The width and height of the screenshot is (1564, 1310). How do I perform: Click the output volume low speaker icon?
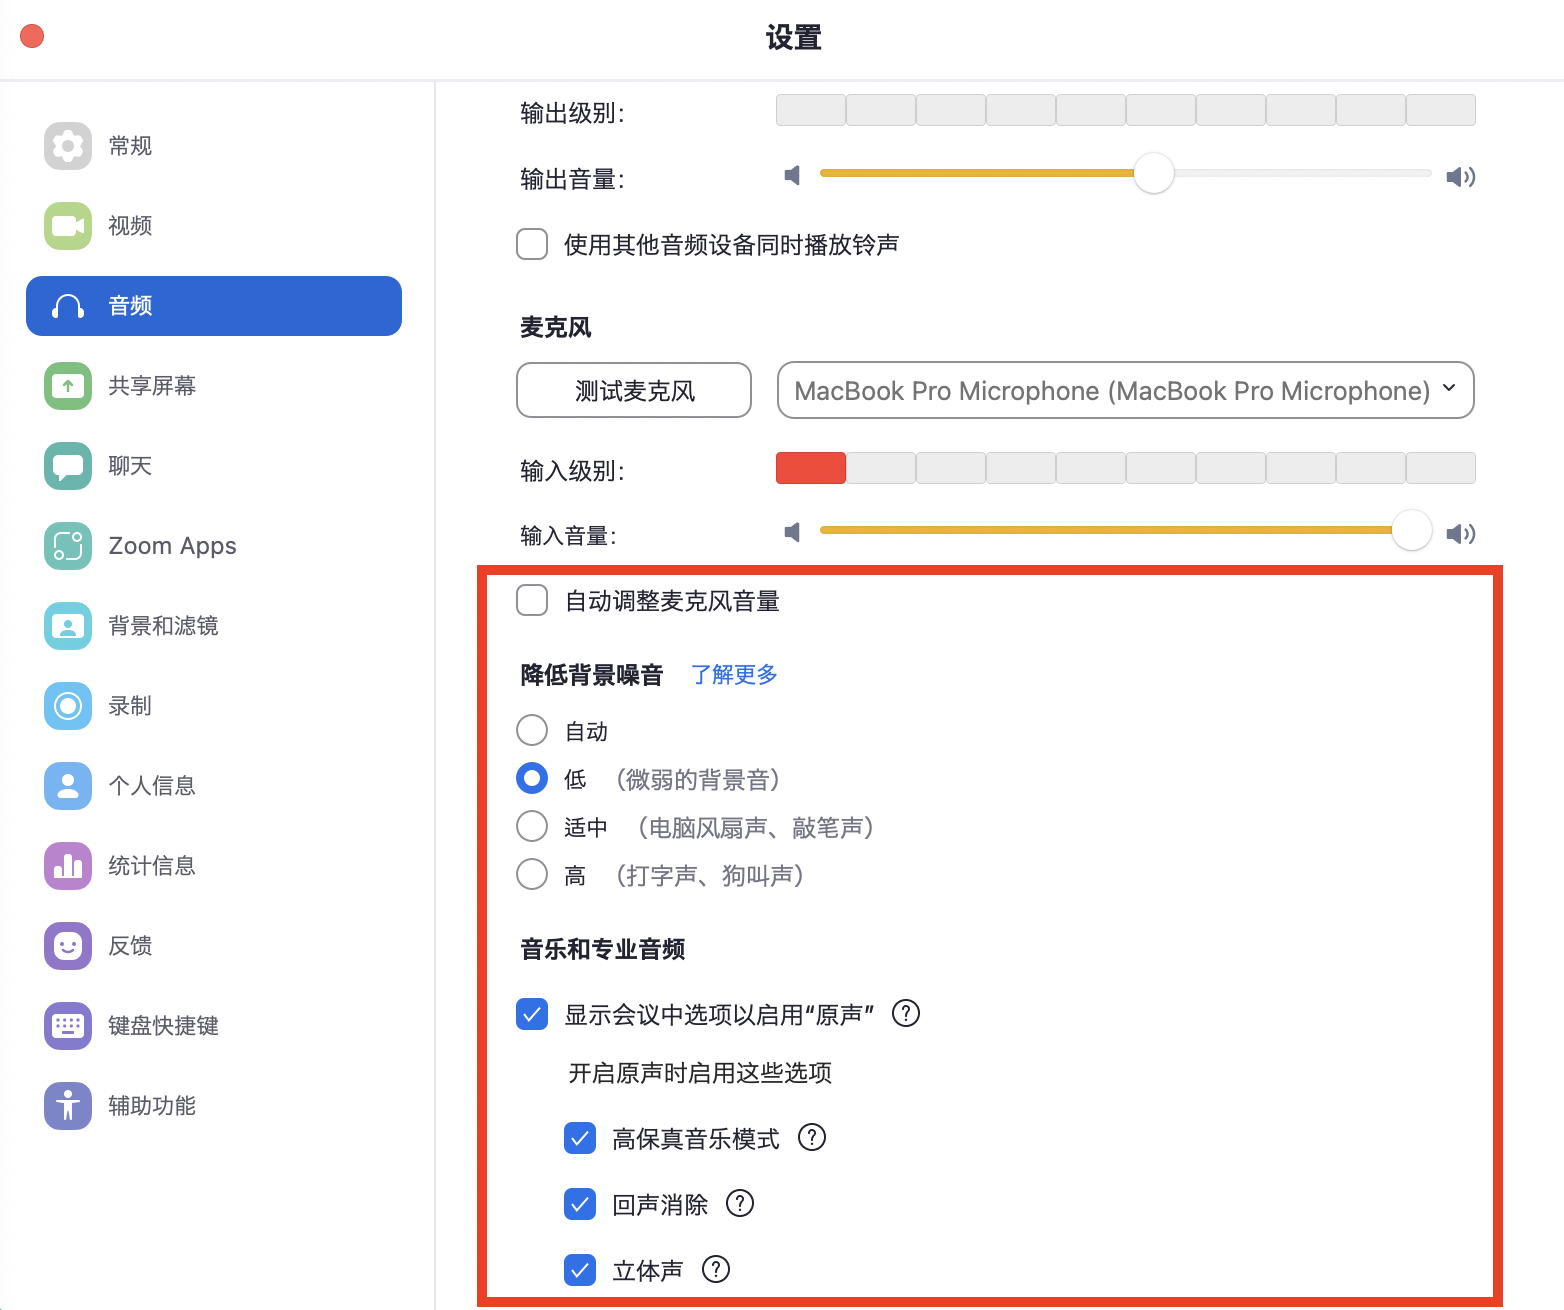click(792, 176)
